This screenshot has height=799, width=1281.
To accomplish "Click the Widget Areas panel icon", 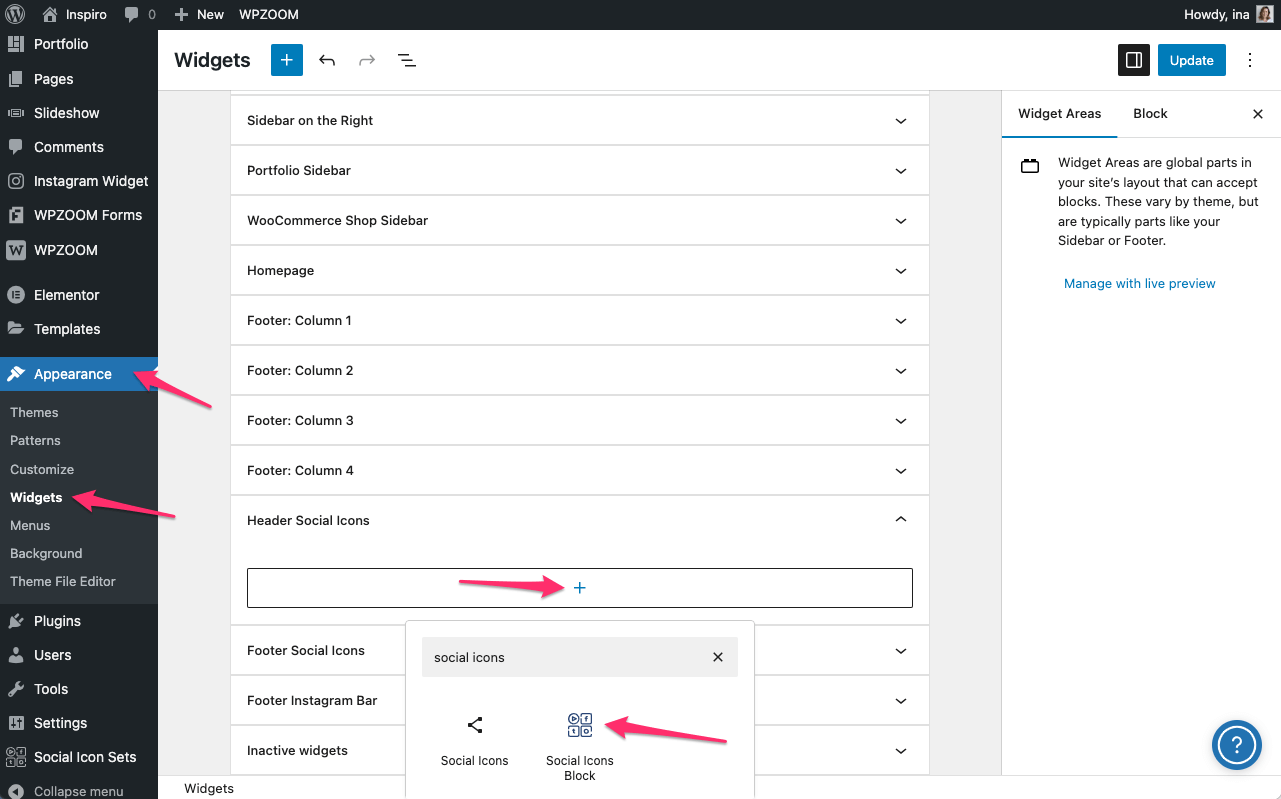I will (1030, 166).
